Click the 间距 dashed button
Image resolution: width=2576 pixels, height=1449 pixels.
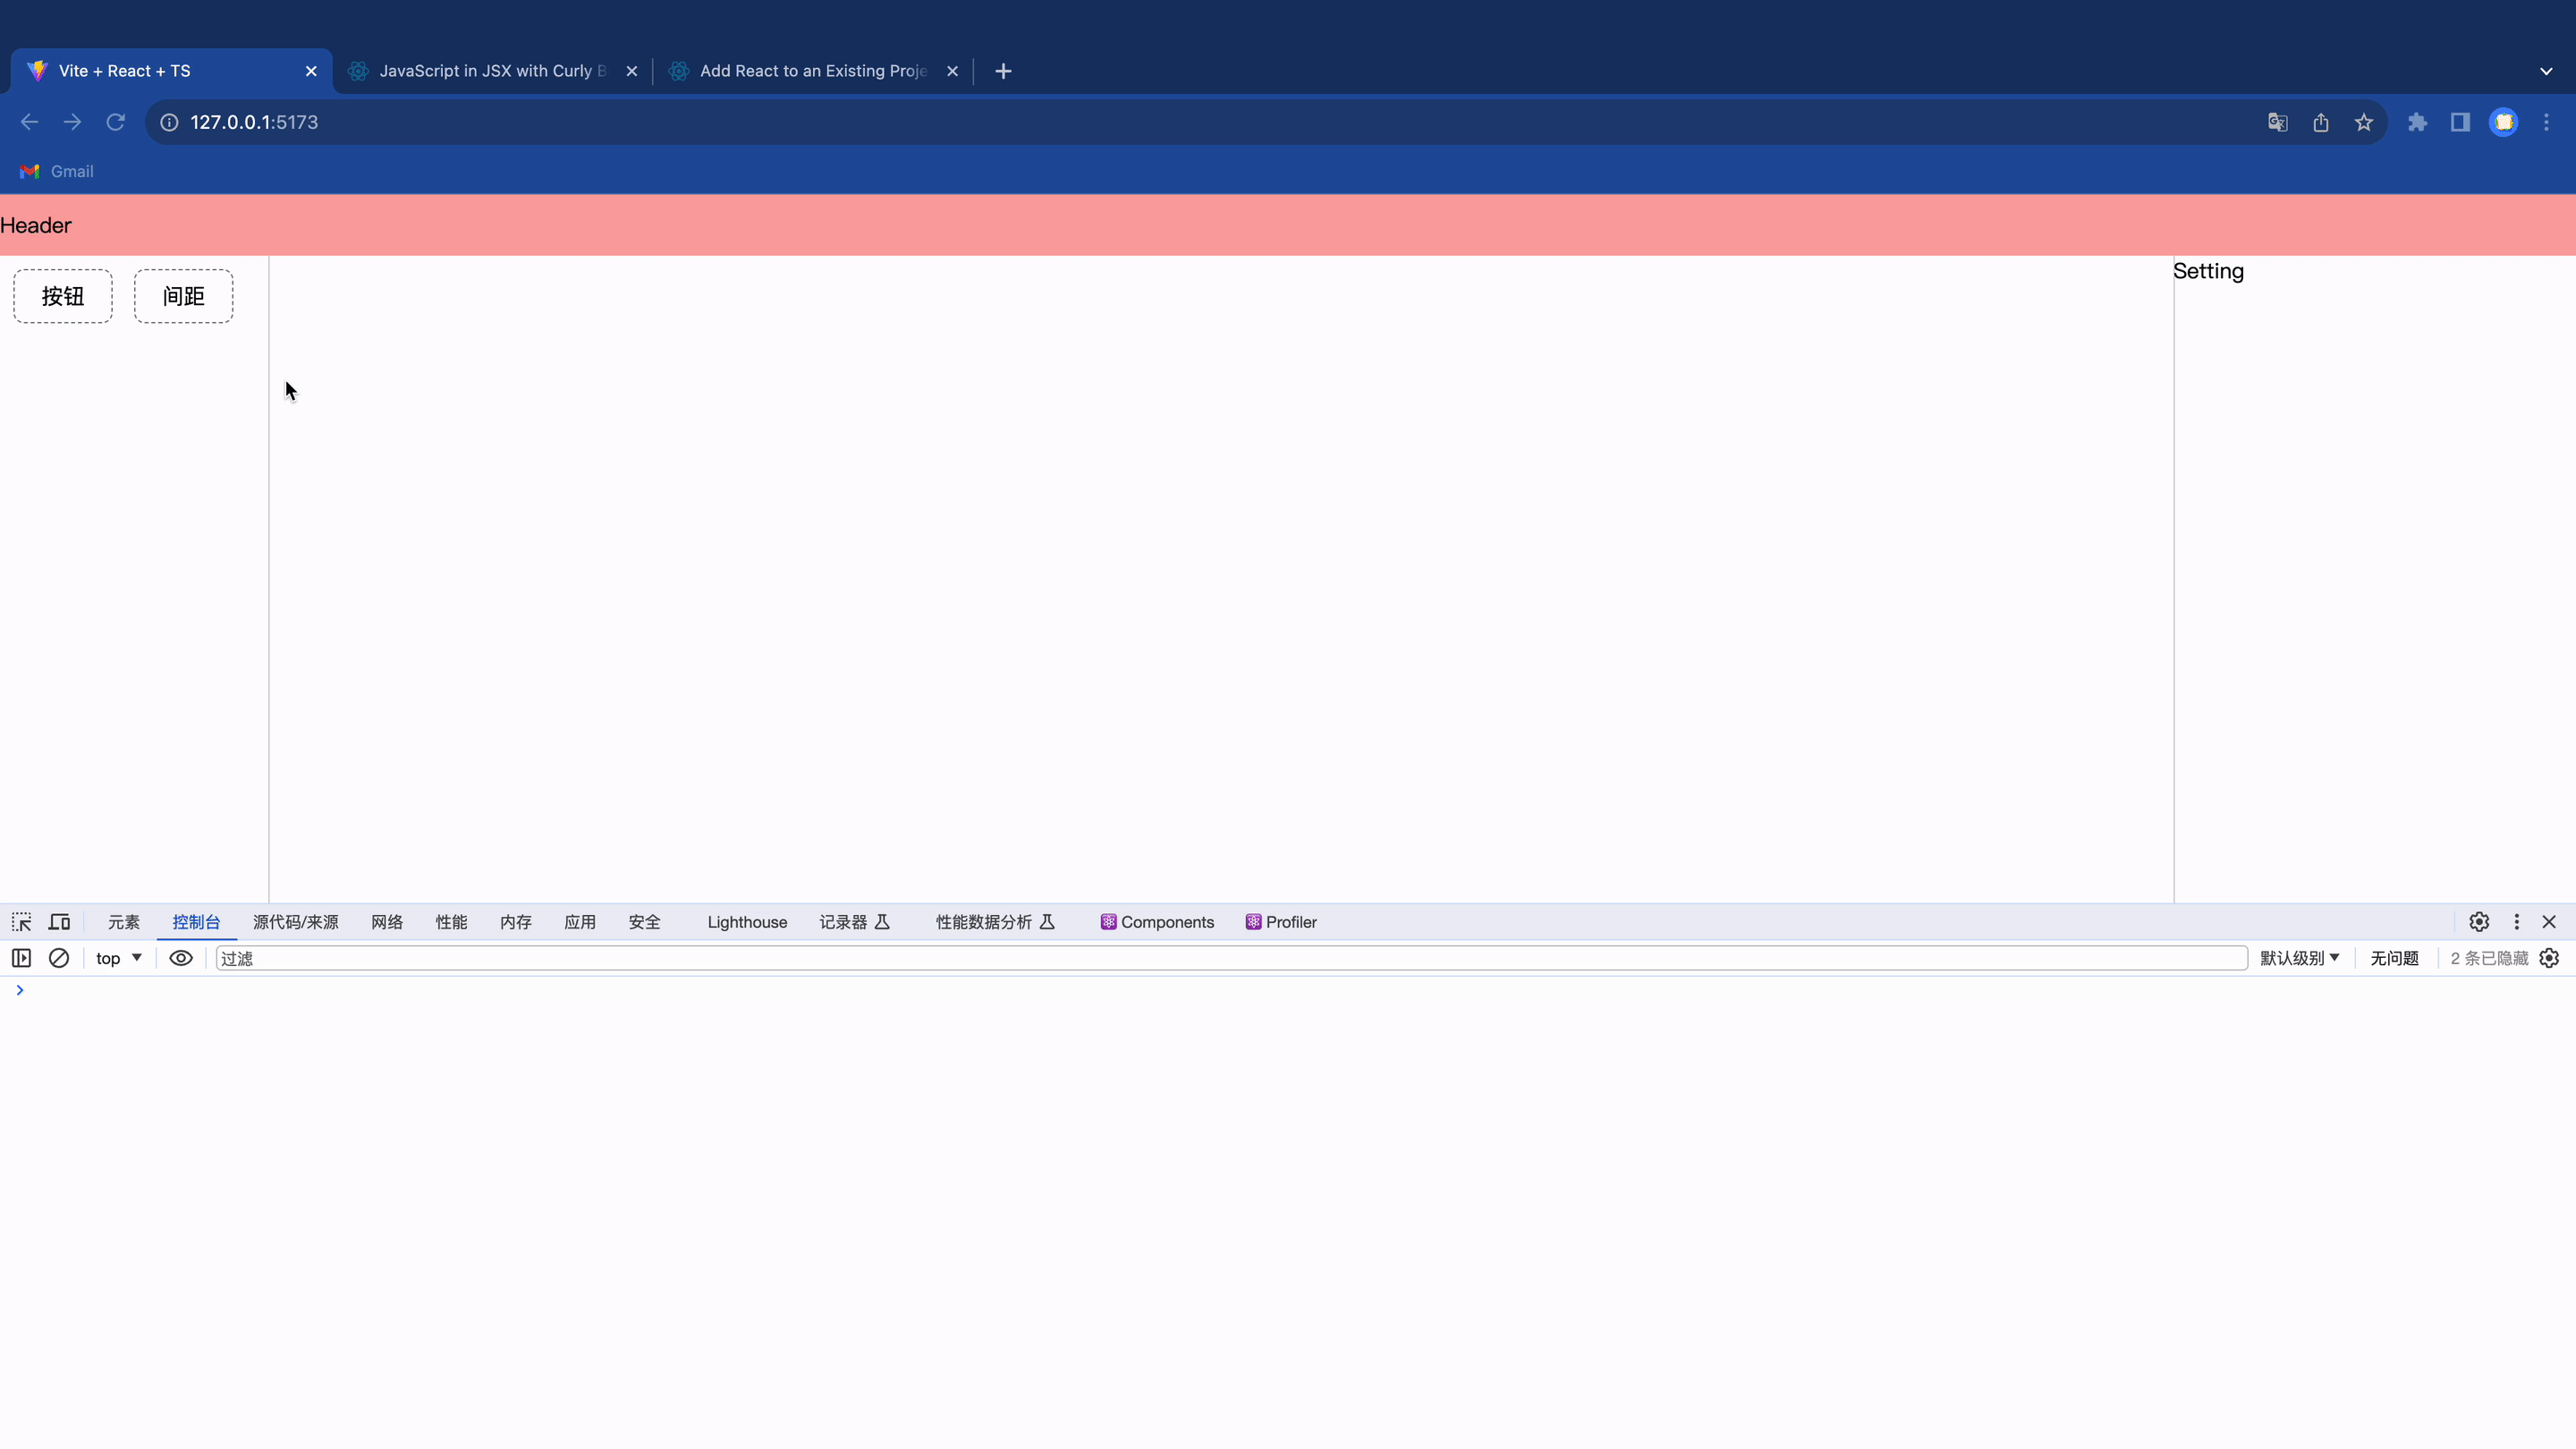pos(184,296)
